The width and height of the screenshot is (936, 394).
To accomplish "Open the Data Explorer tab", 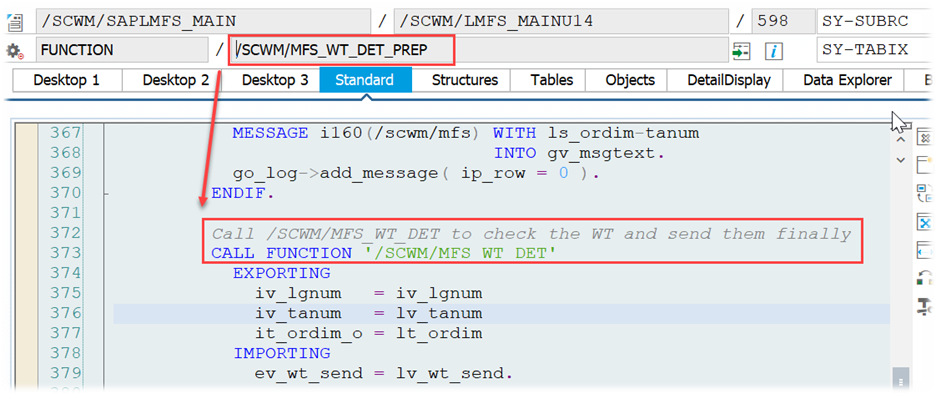I will 848,80.
